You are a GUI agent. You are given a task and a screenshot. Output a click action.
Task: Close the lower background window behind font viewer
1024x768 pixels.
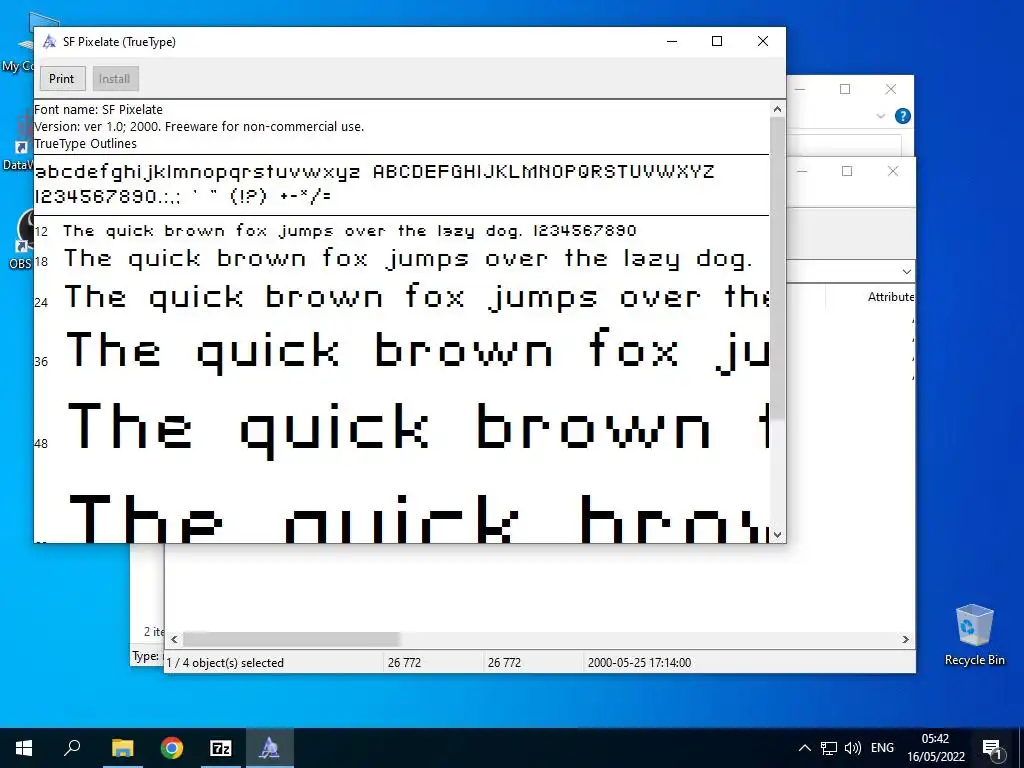[893, 171]
